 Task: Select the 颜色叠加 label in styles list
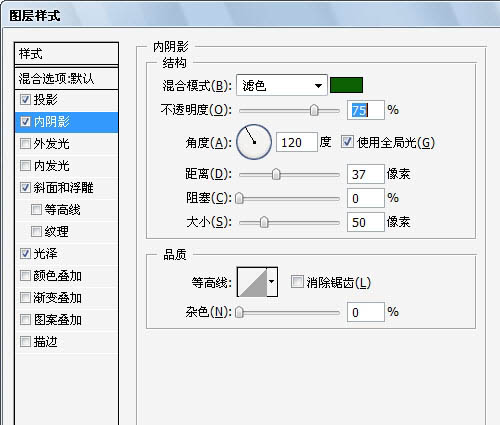(x=57, y=276)
